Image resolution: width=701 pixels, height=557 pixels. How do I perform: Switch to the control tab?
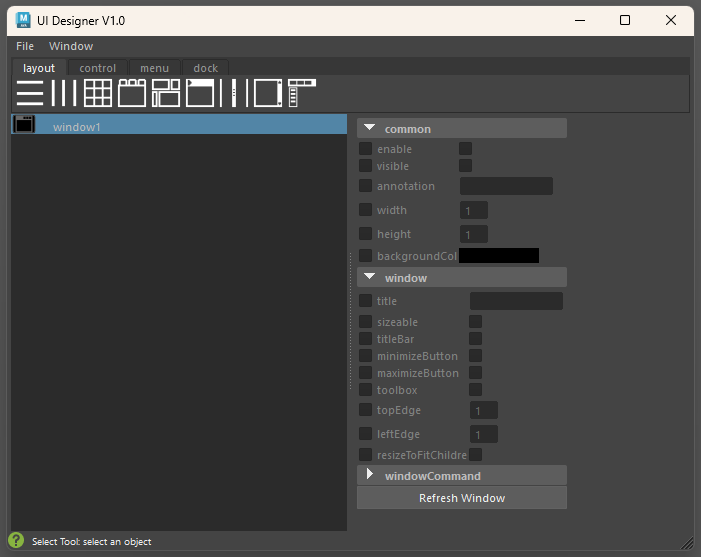98,68
